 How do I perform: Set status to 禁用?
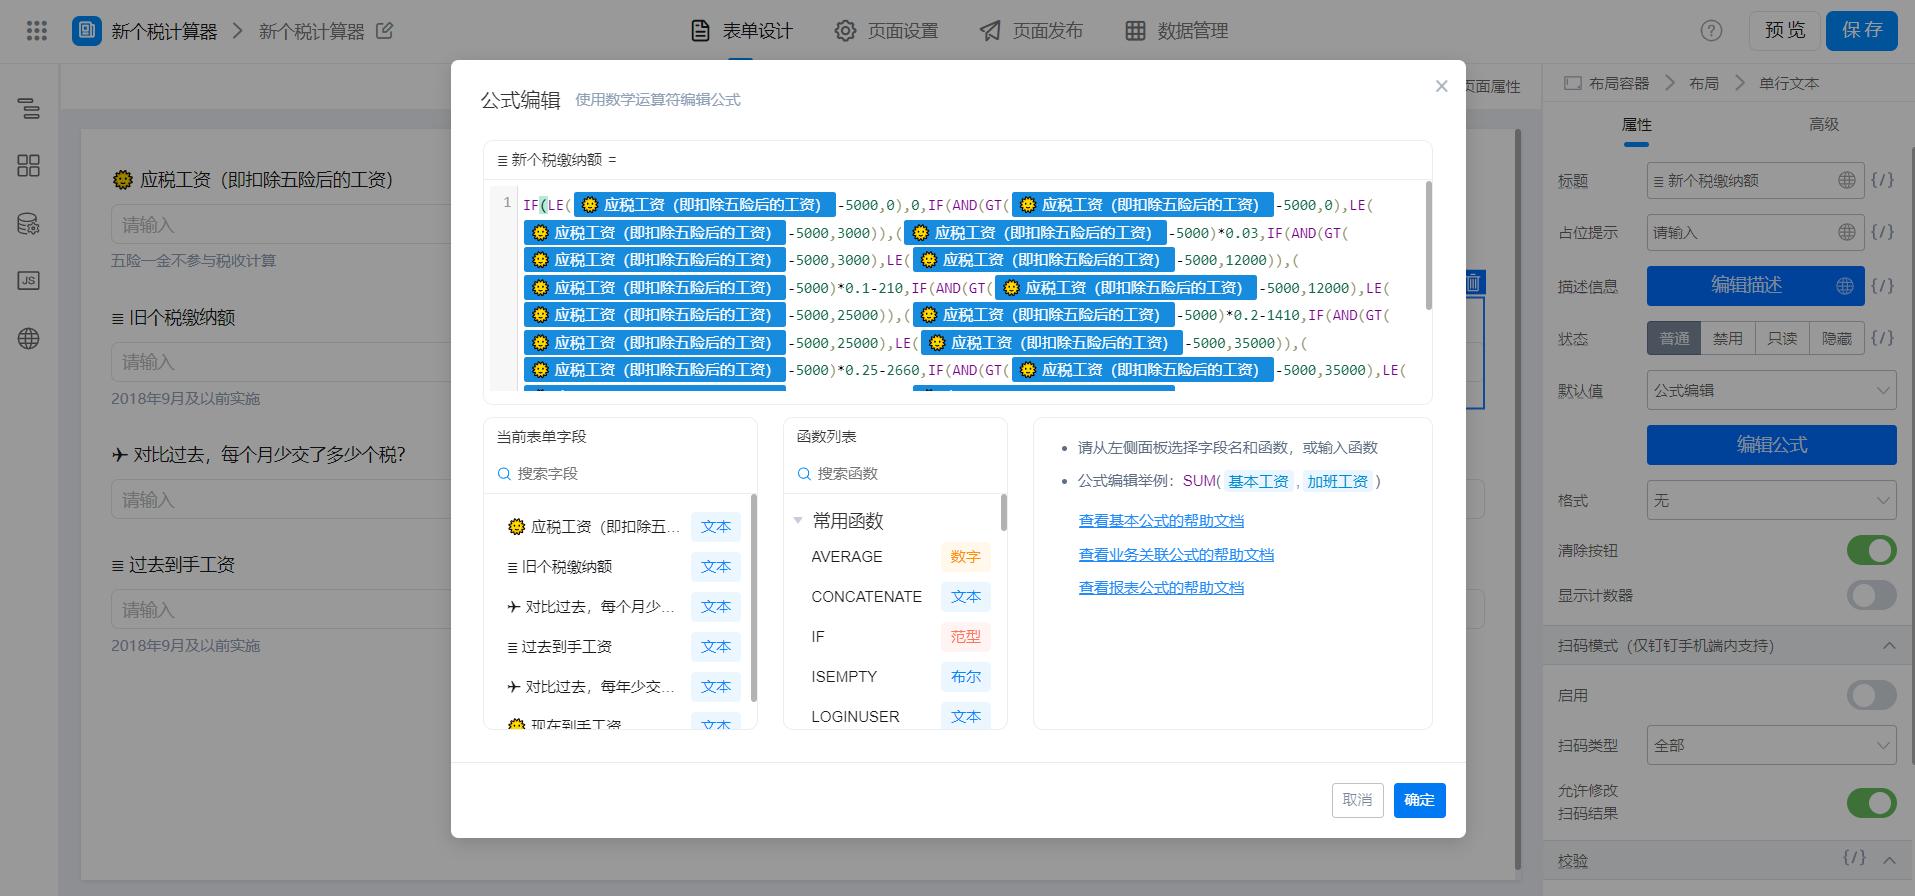(x=1727, y=338)
